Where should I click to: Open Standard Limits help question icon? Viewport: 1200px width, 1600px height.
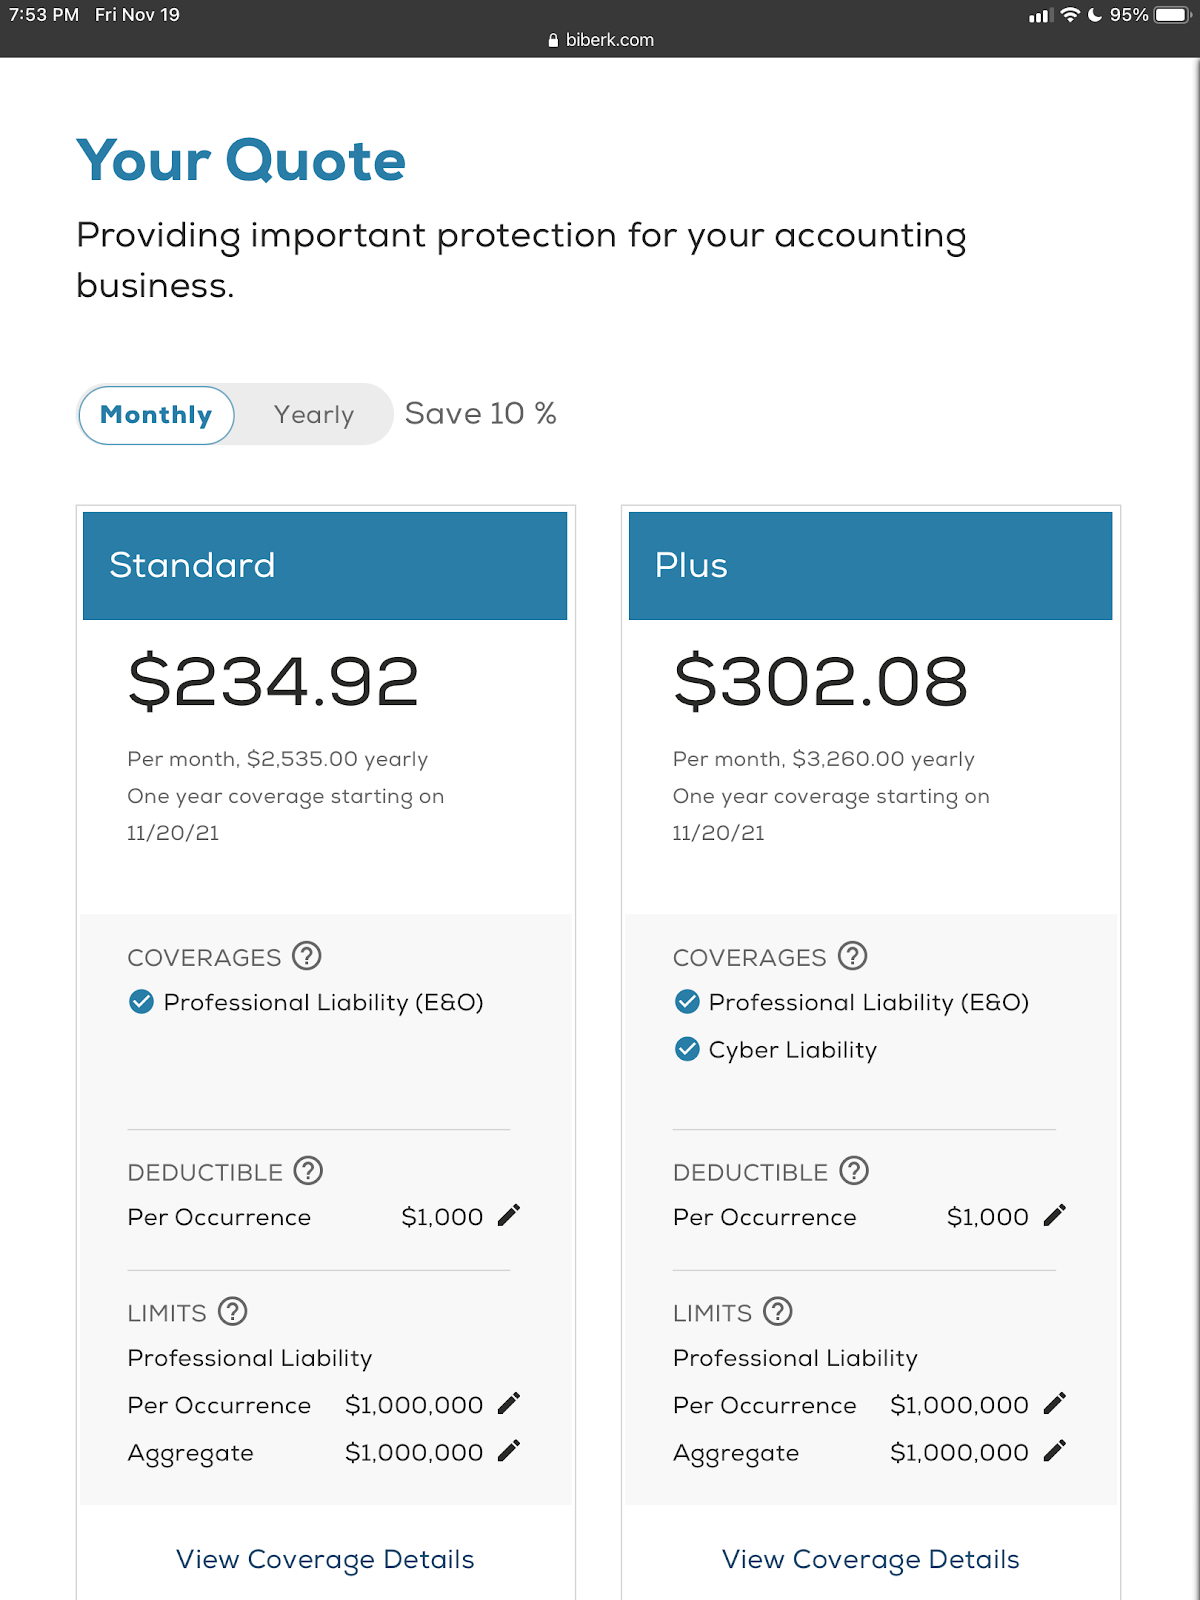pos(233,1311)
